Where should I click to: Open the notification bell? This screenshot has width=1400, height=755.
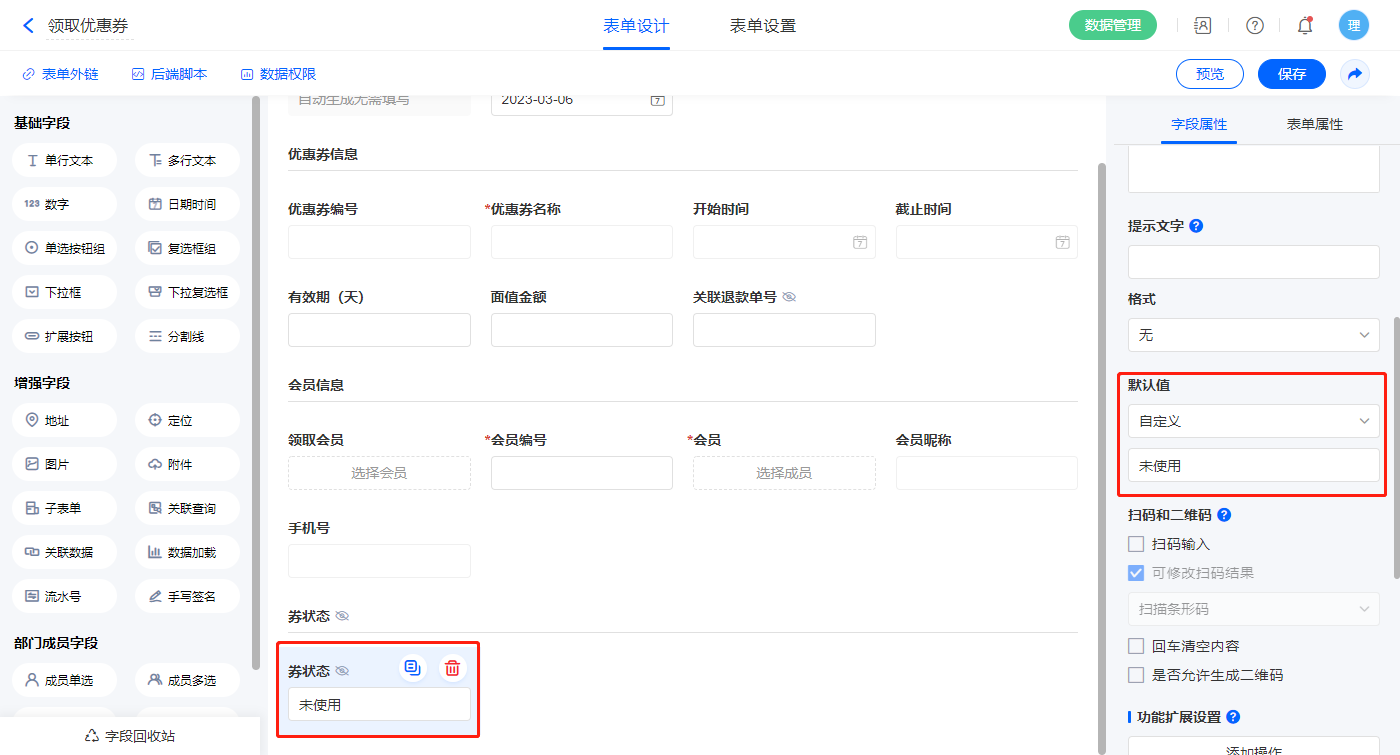tap(1305, 25)
